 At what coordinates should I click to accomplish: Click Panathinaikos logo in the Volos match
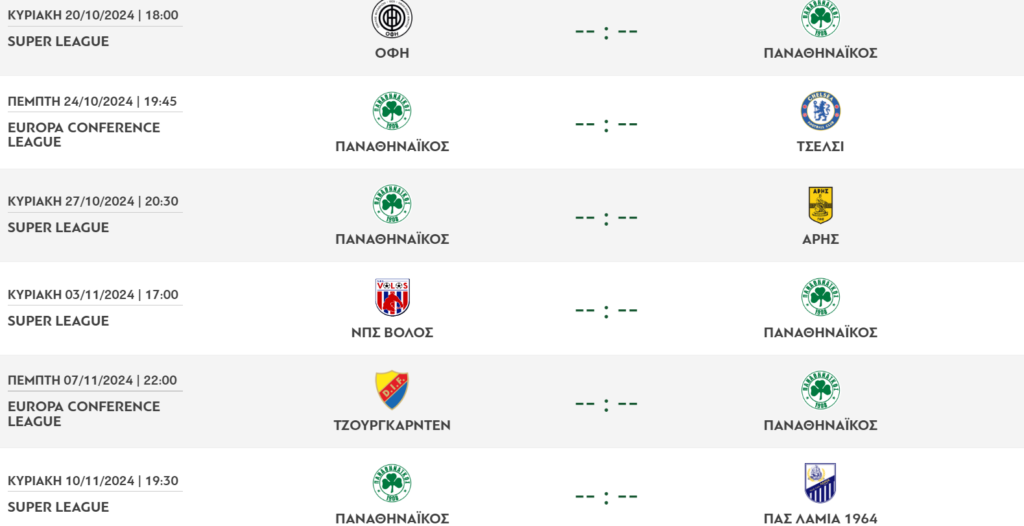pyautogui.click(x=820, y=297)
